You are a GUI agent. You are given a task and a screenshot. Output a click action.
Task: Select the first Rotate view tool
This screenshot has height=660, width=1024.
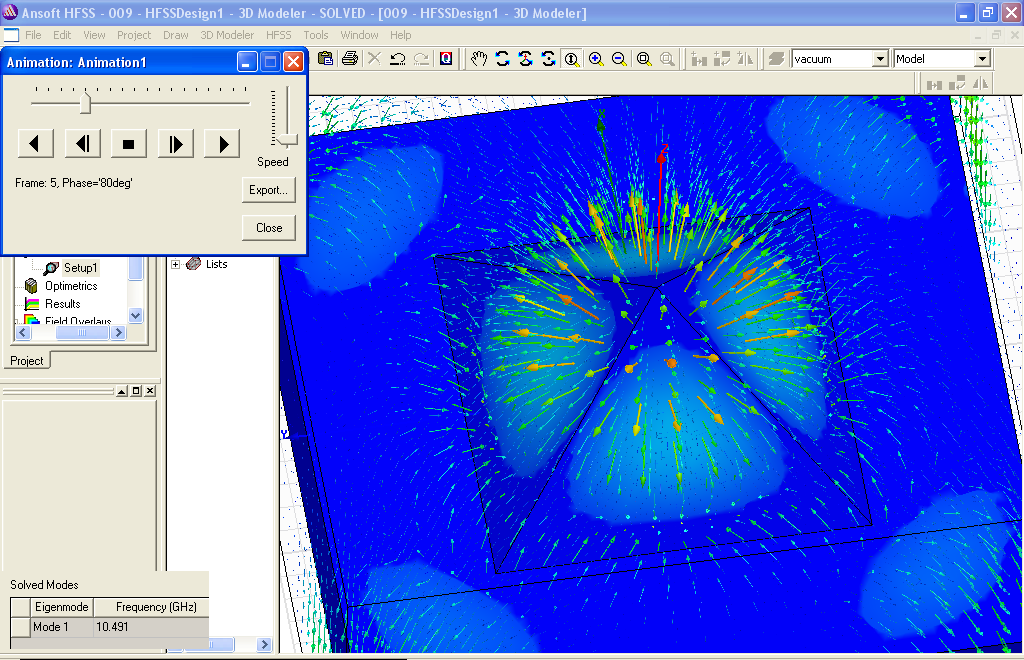pyautogui.click(x=502, y=59)
